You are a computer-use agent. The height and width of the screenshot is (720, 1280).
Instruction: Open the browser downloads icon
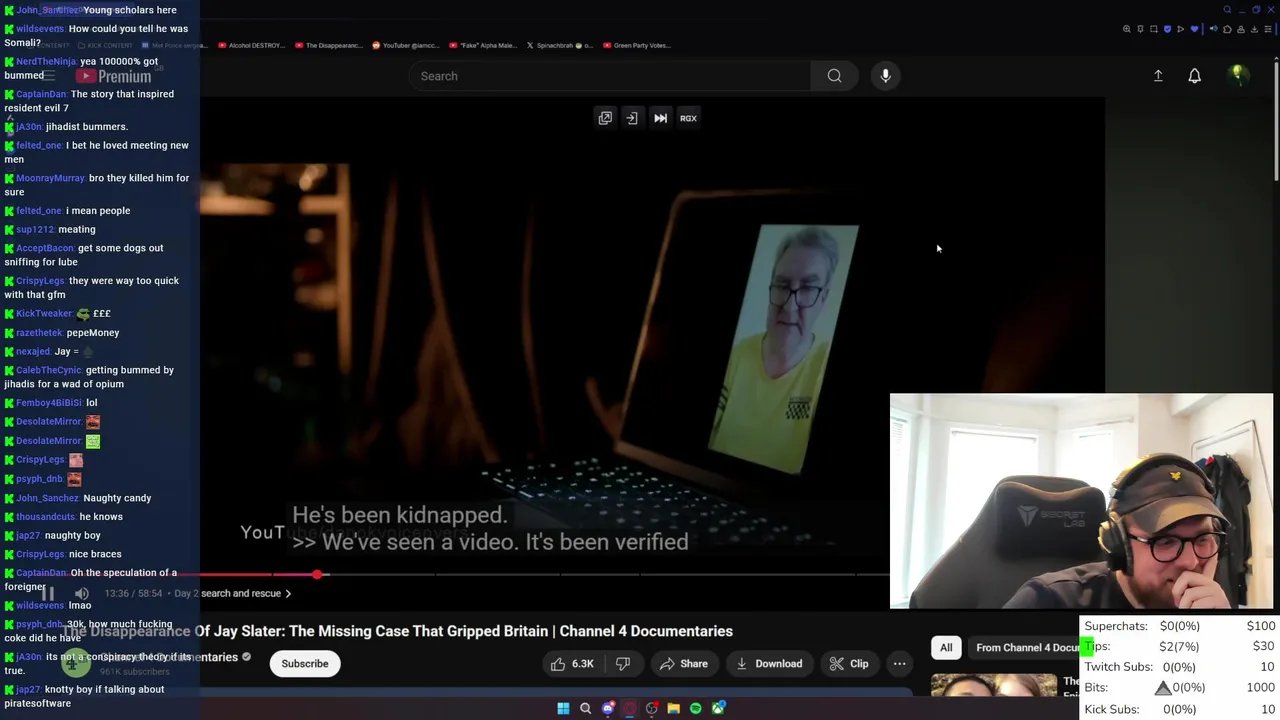1254,29
